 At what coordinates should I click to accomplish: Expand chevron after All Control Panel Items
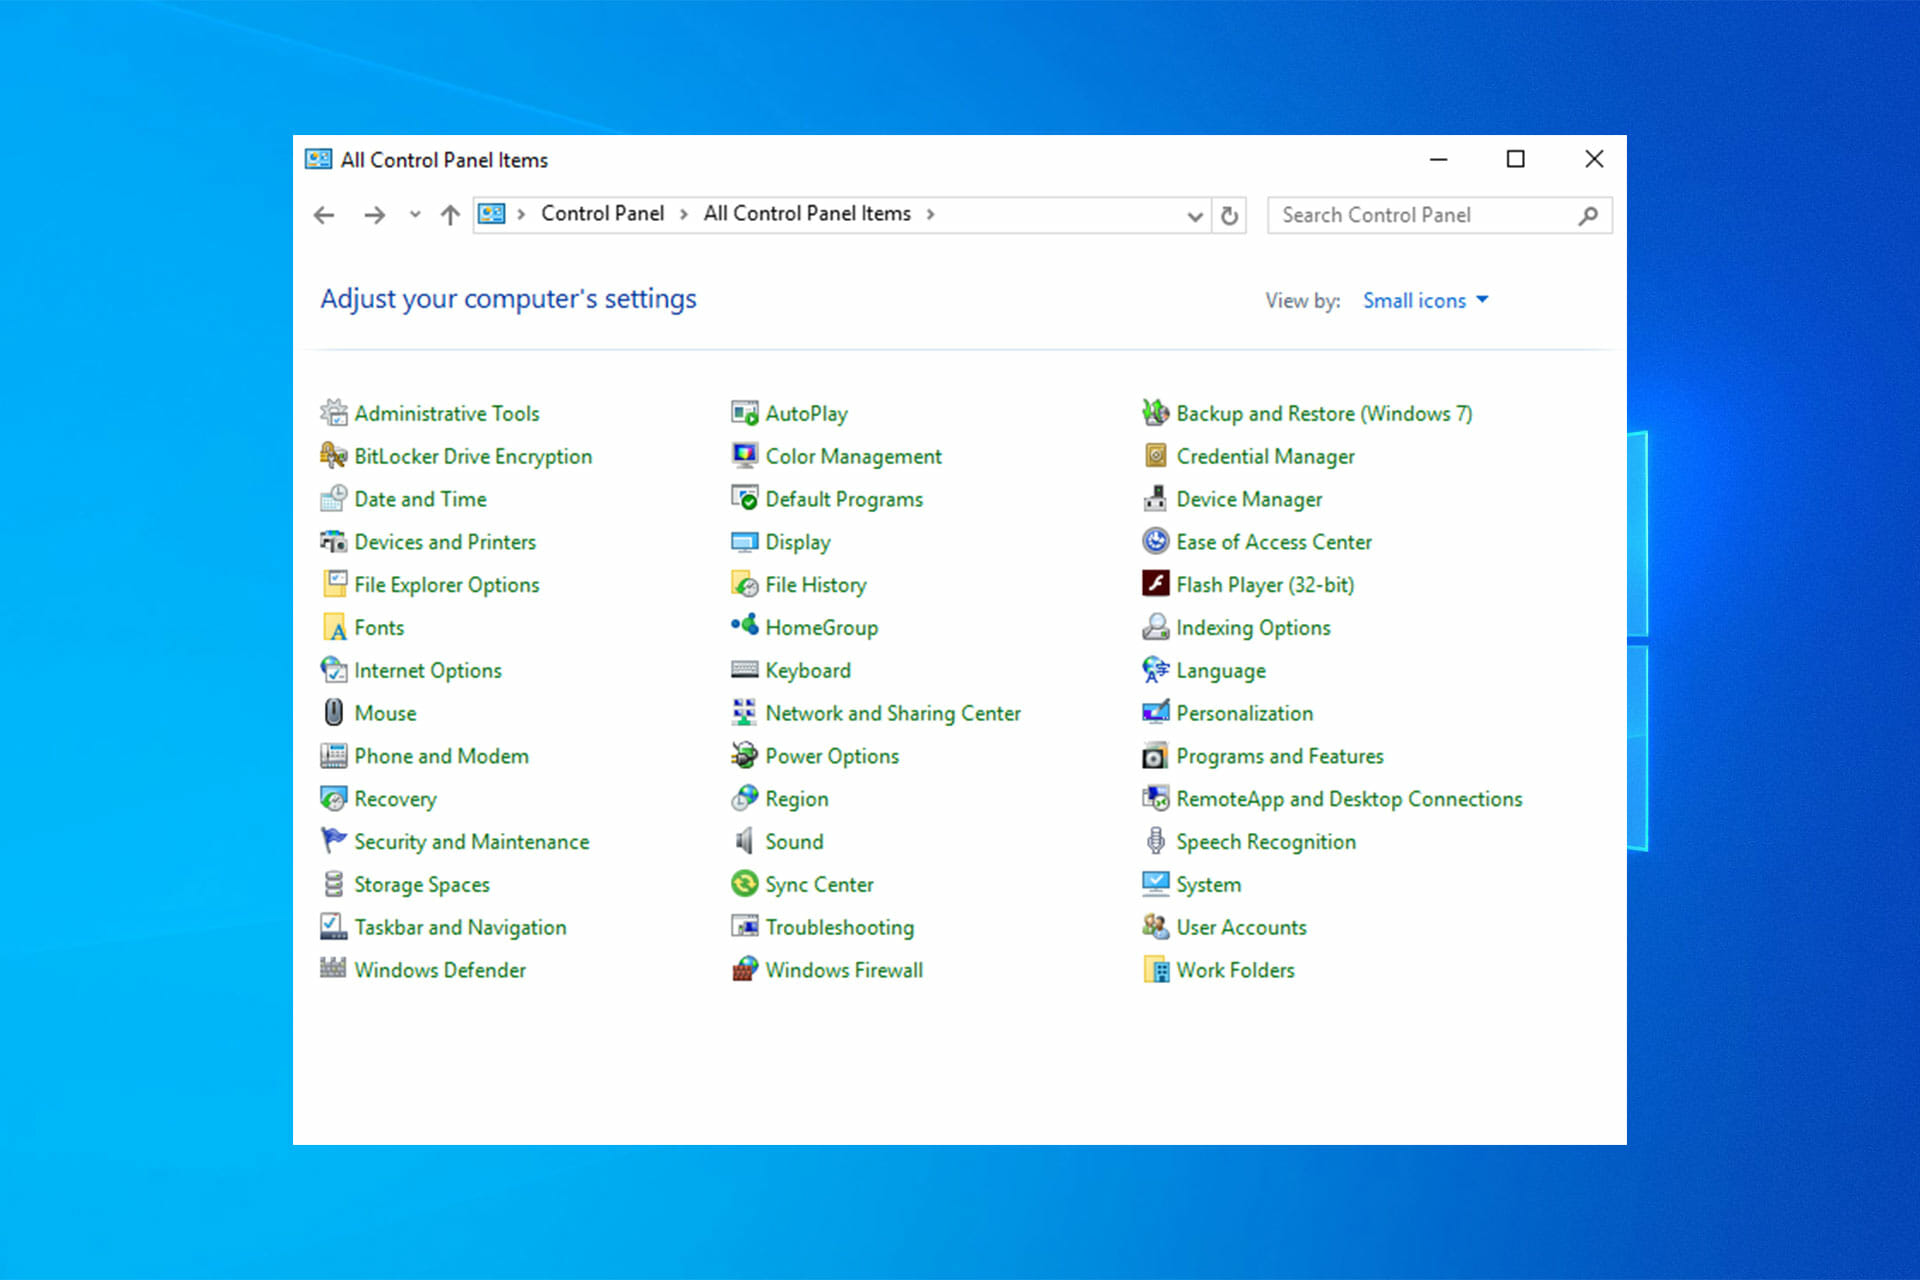[x=930, y=215]
